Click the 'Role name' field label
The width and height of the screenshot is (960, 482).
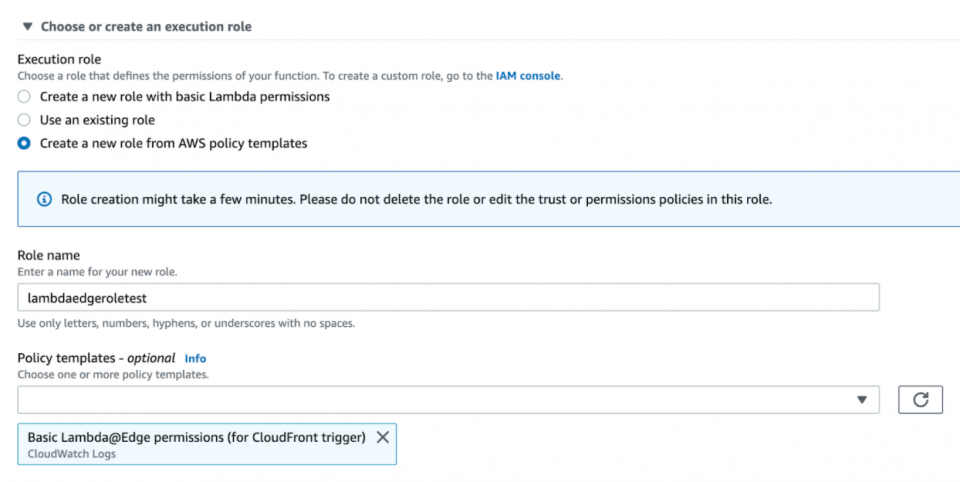[49, 256]
